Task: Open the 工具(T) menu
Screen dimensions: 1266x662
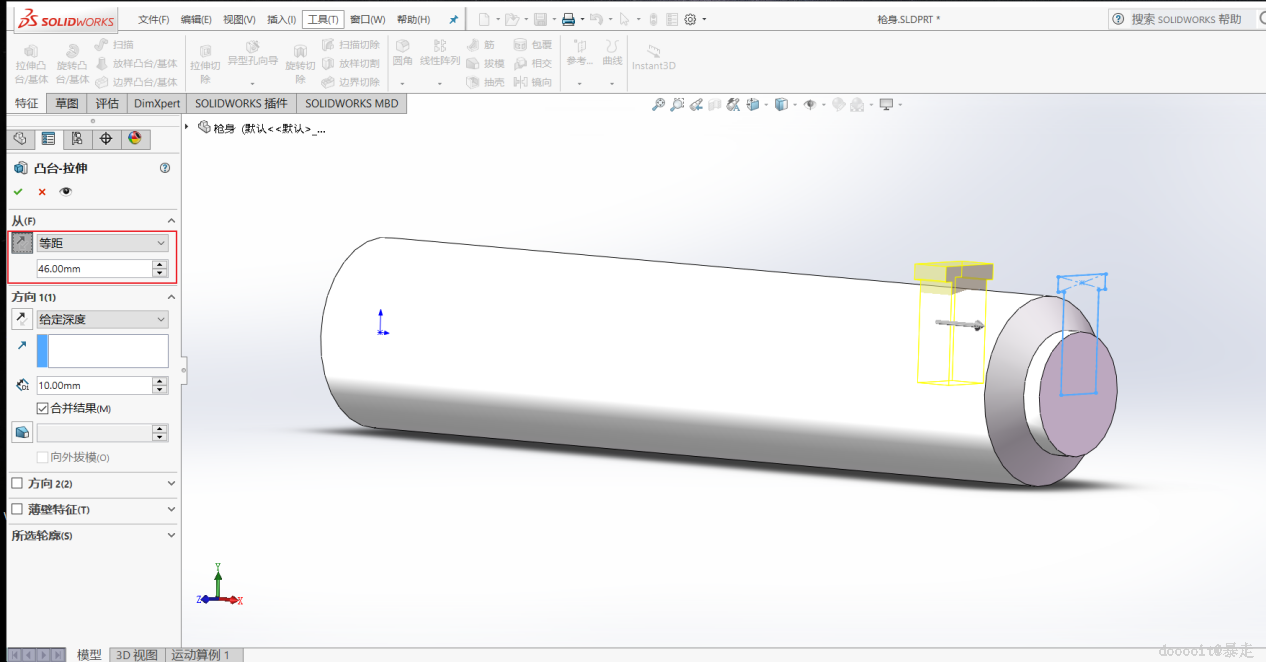Action: (x=323, y=19)
